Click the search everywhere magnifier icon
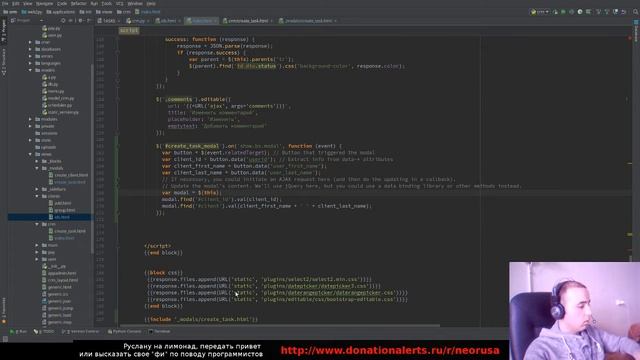Screen dimensions: 640x360 tap(635, 12)
